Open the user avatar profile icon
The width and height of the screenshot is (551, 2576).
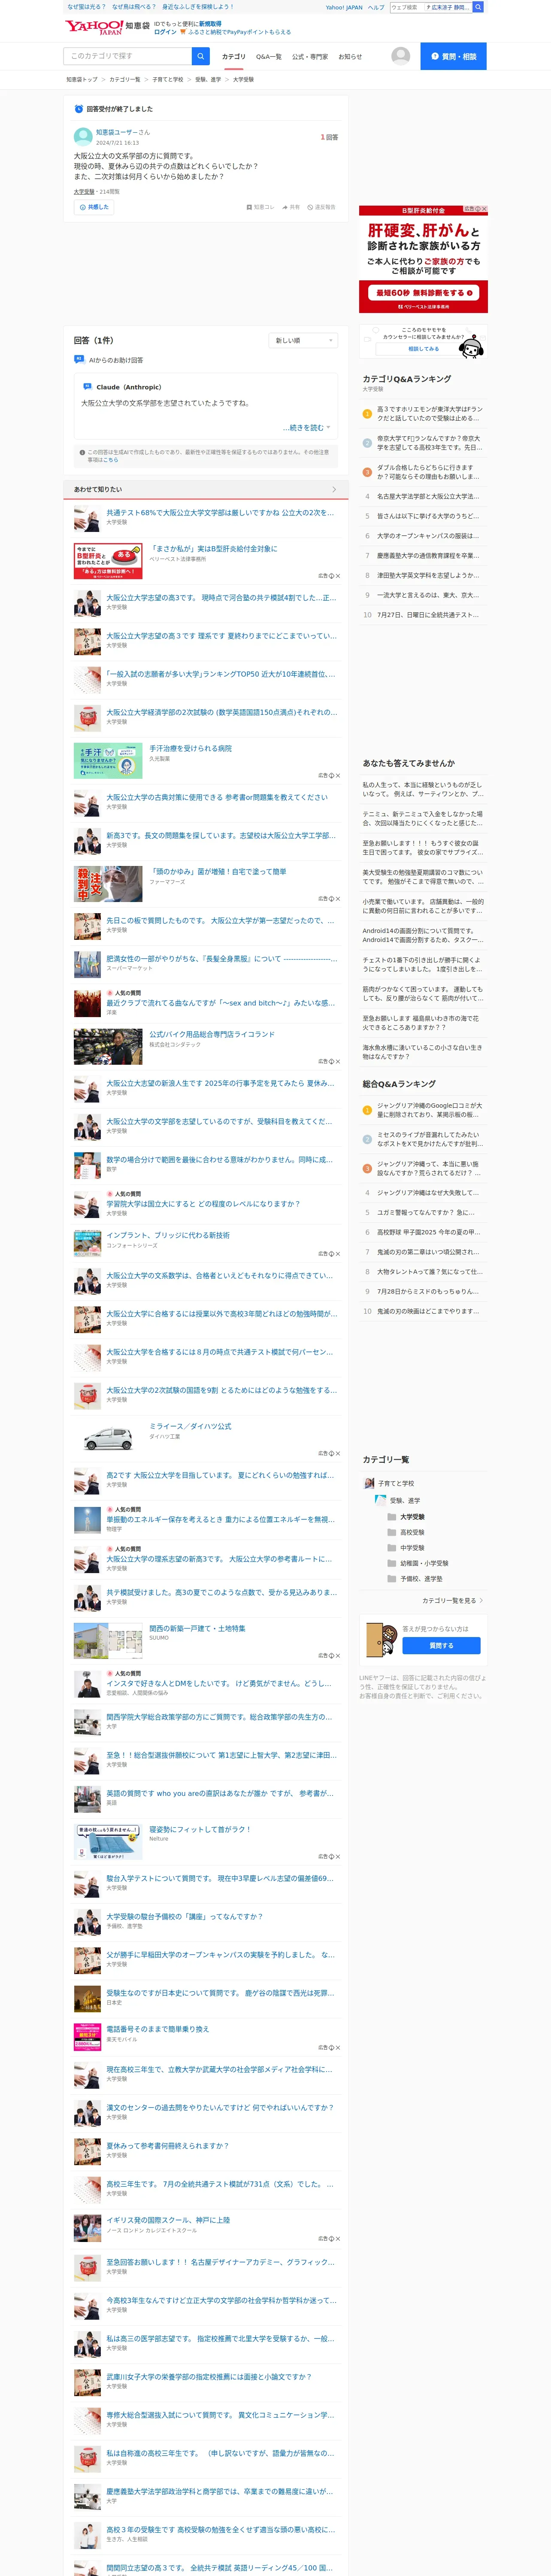[x=401, y=56]
